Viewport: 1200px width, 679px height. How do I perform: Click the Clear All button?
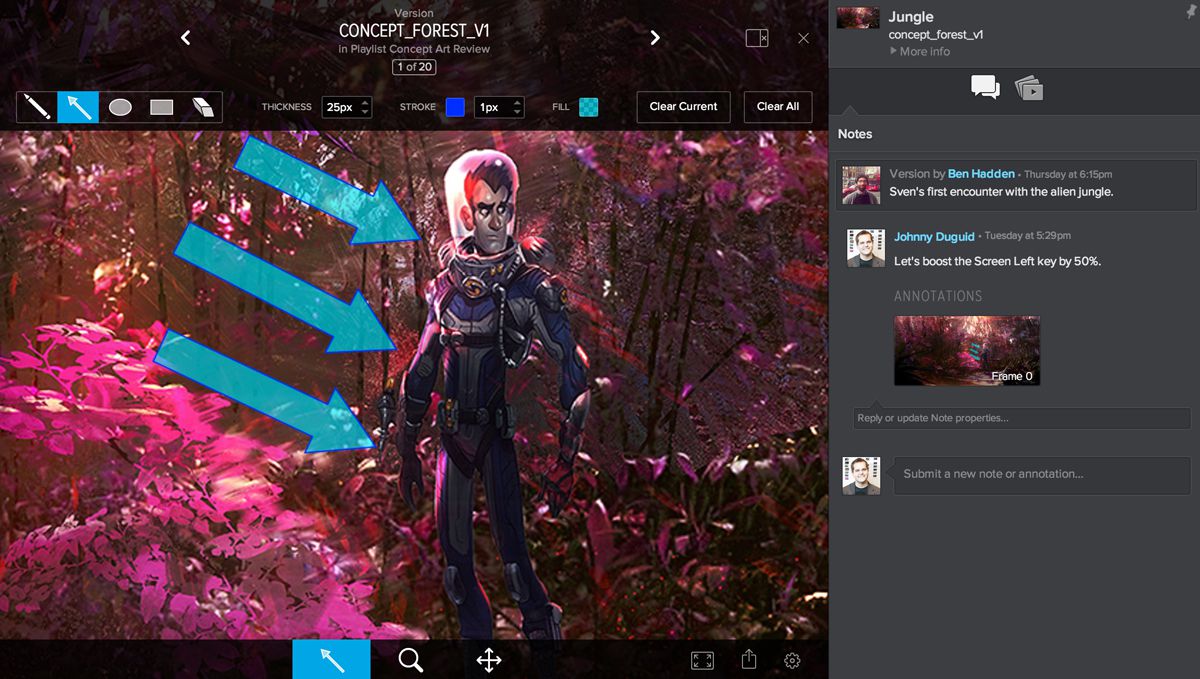(778, 107)
